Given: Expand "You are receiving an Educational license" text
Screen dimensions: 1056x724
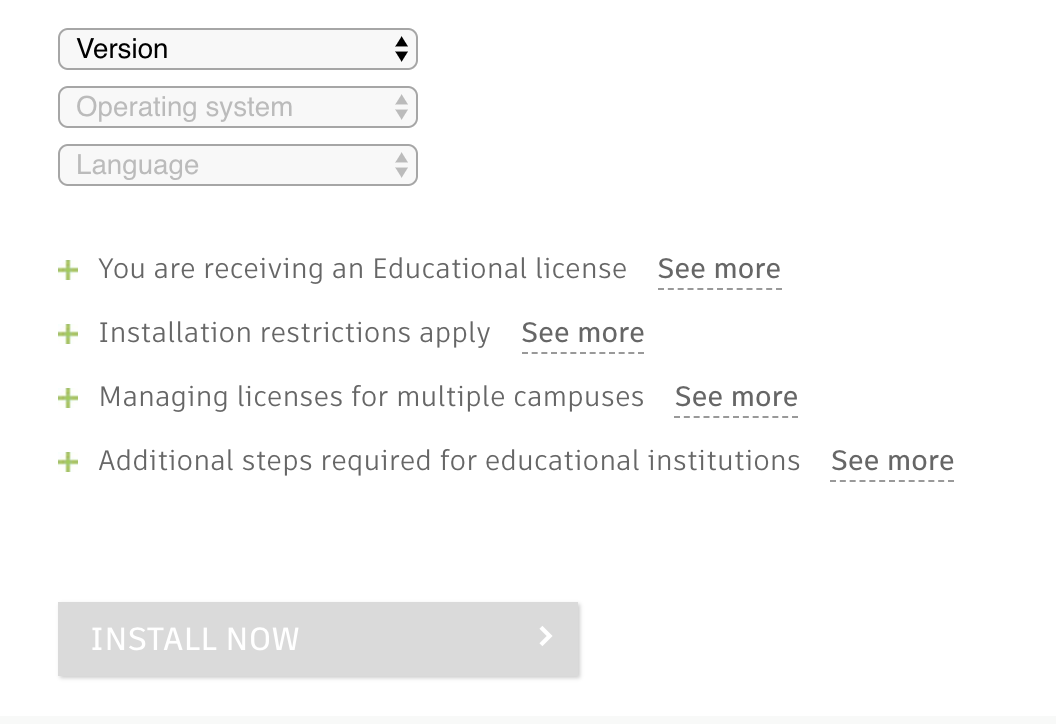Looking at the screenshot, I should (362, 269).
